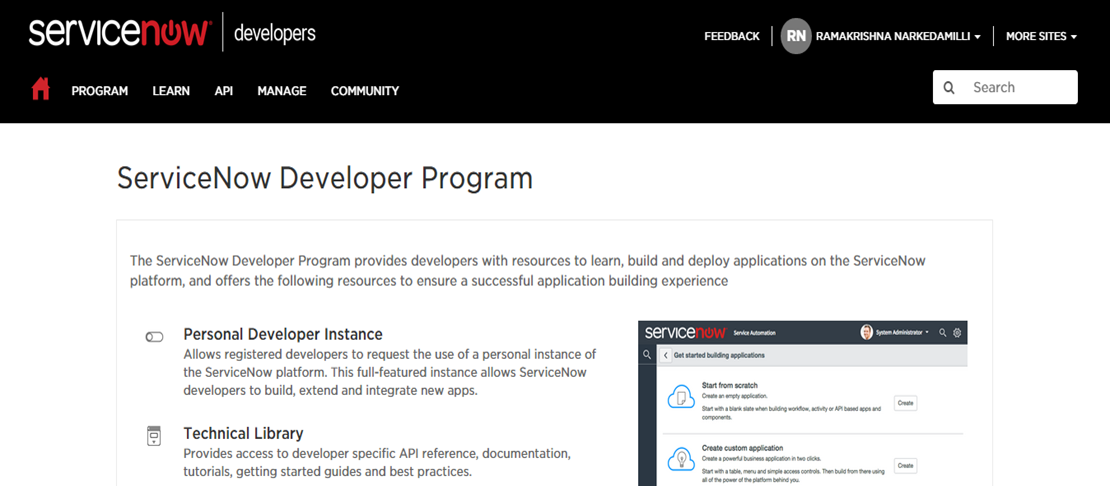Open the API menu
This screenshot has width=1110, height=486.
tap(224, 91)
